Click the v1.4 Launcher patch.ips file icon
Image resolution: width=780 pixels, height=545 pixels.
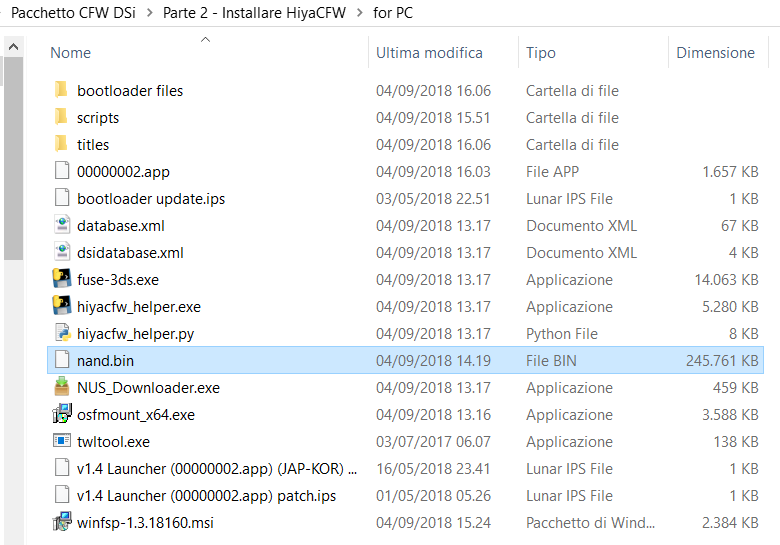coord(62,495)
